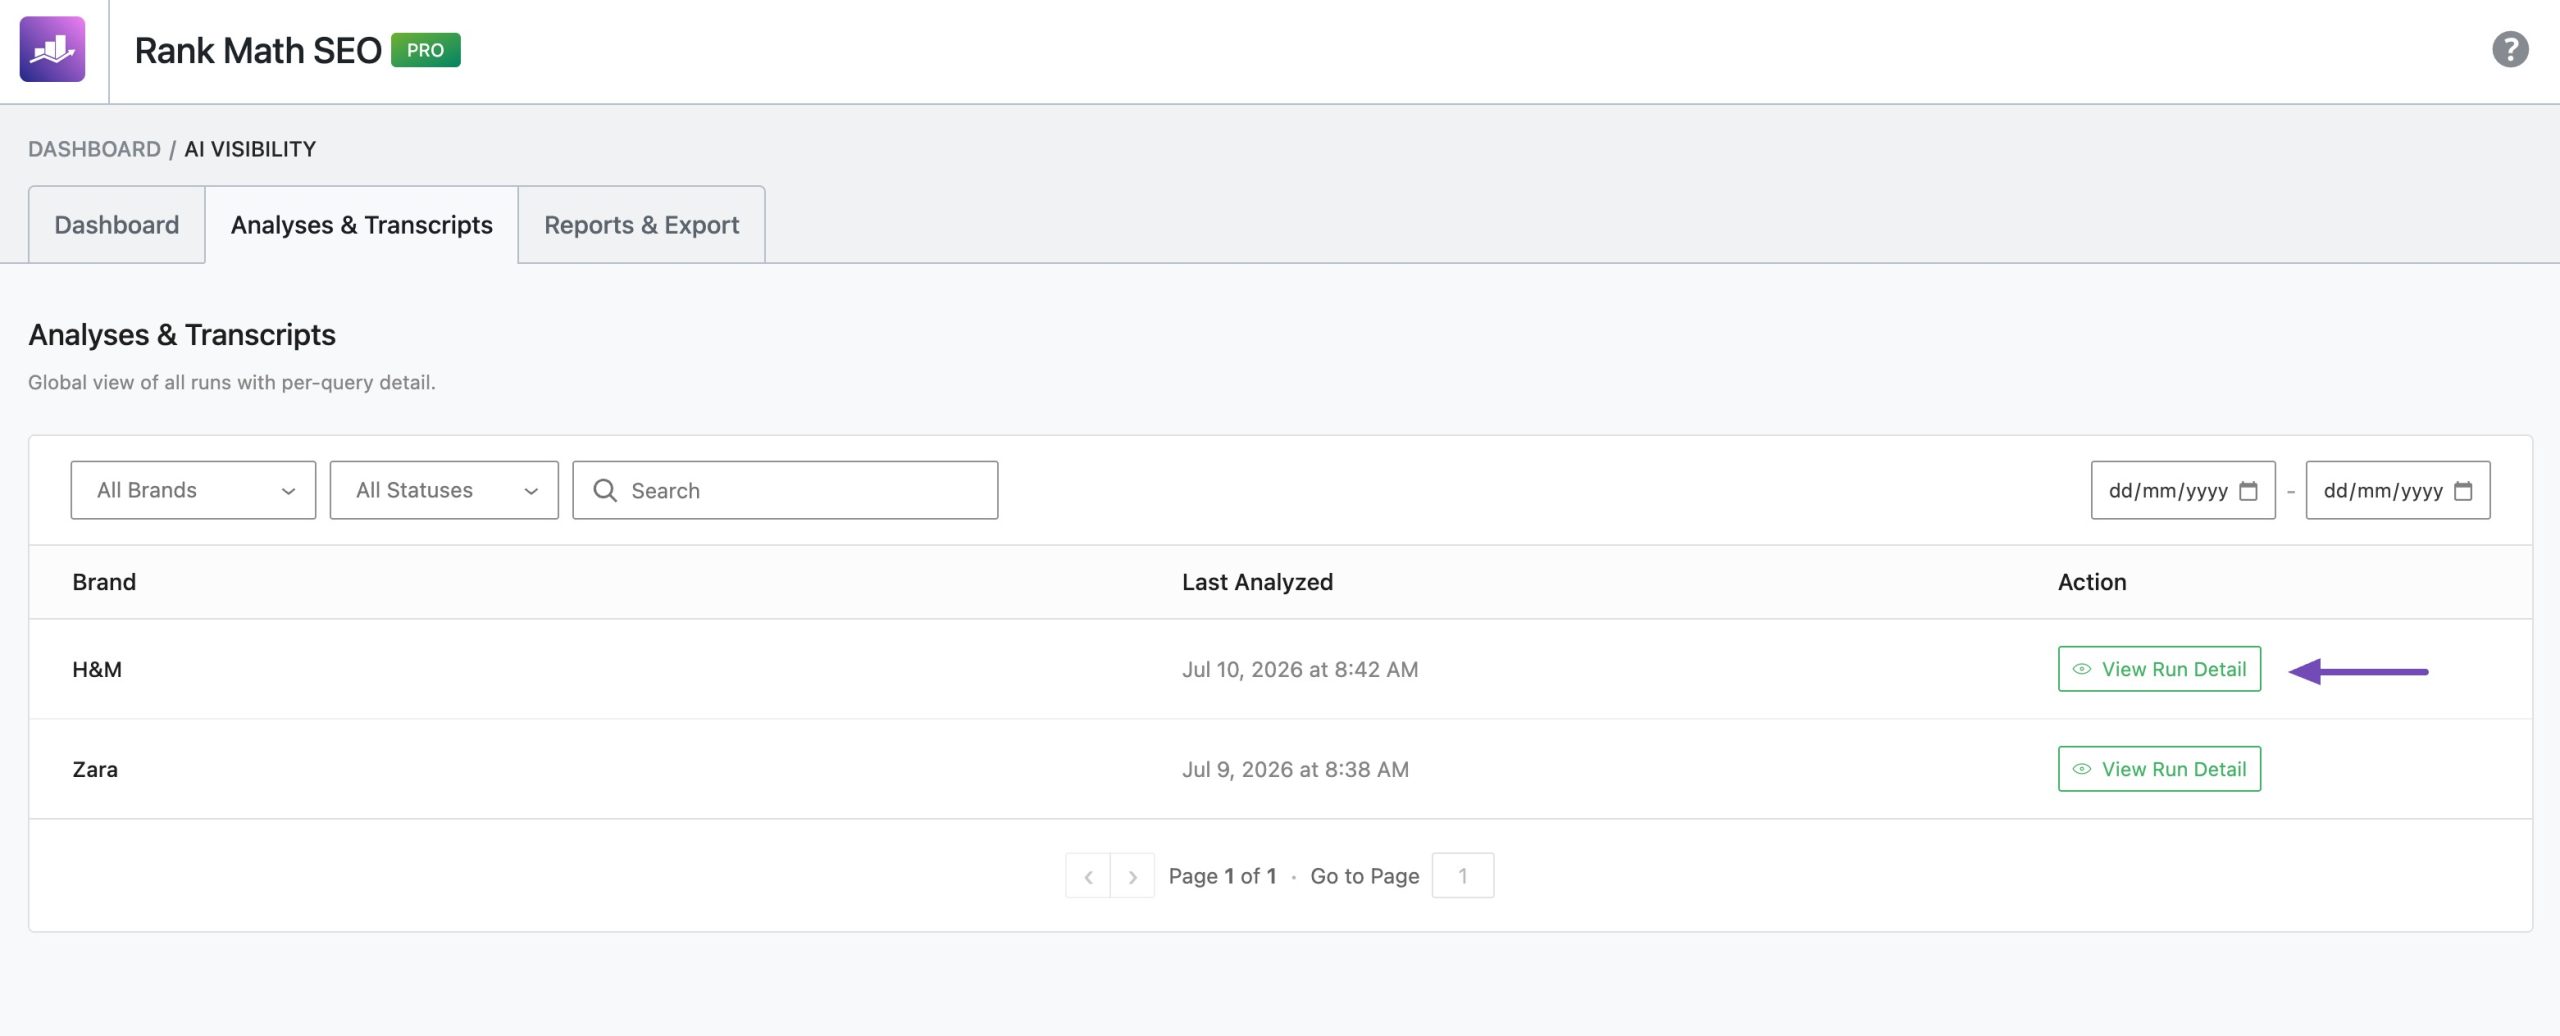Click the start date dd/mm/yyyy field
Screen dimensions: 2560x1036
pos(2183,490)
